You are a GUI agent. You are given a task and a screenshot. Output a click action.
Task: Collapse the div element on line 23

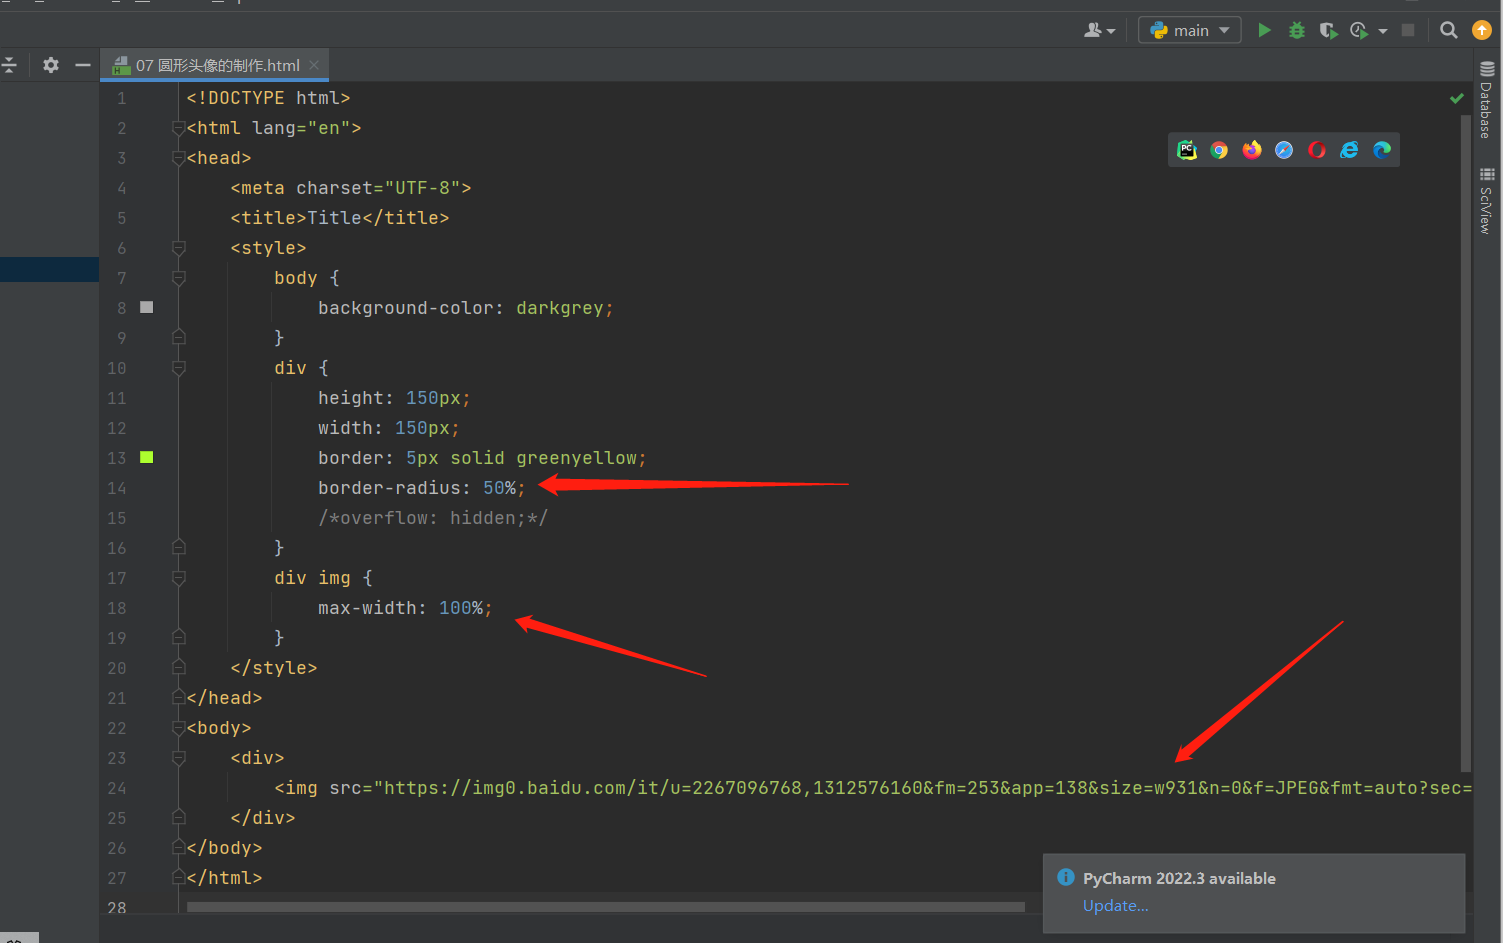(178, 758)
